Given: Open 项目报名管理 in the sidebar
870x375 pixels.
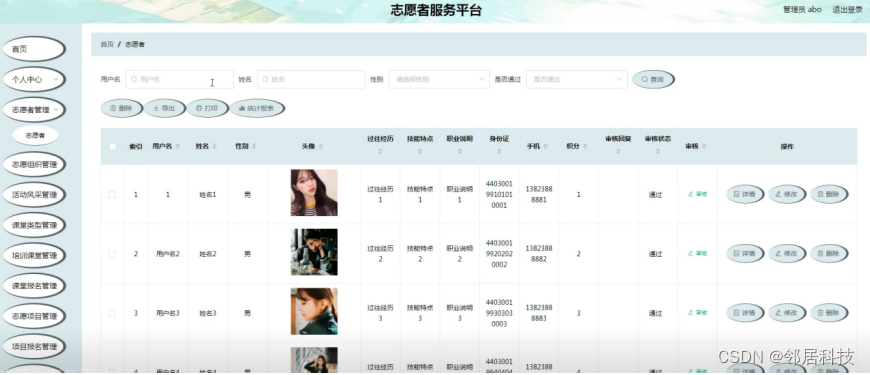Looking at the screenshot, I should 33,347.
